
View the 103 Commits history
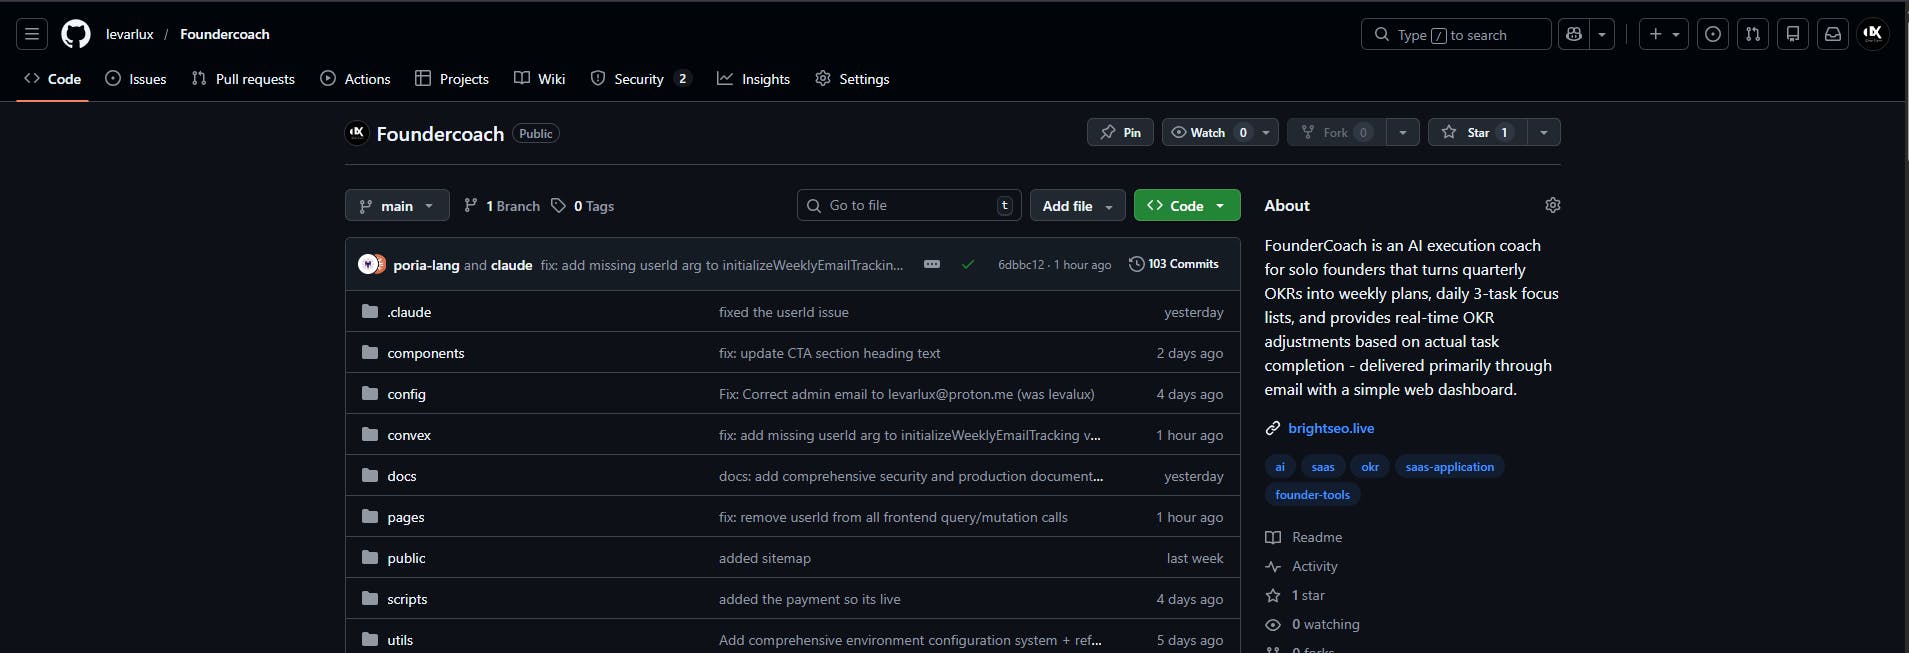(x=1174, y=264)
